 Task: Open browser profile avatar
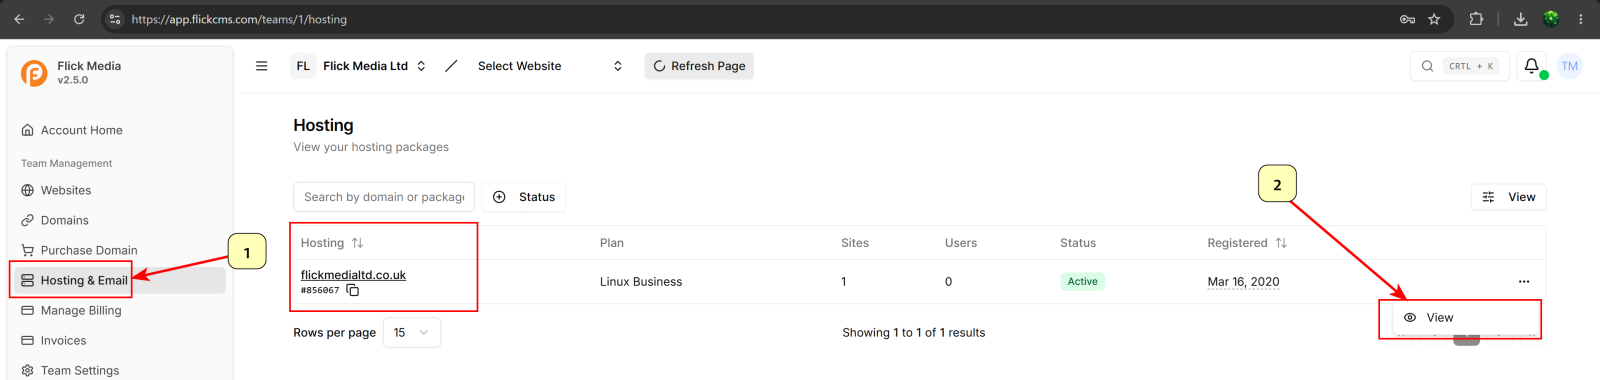[1551, 19]
